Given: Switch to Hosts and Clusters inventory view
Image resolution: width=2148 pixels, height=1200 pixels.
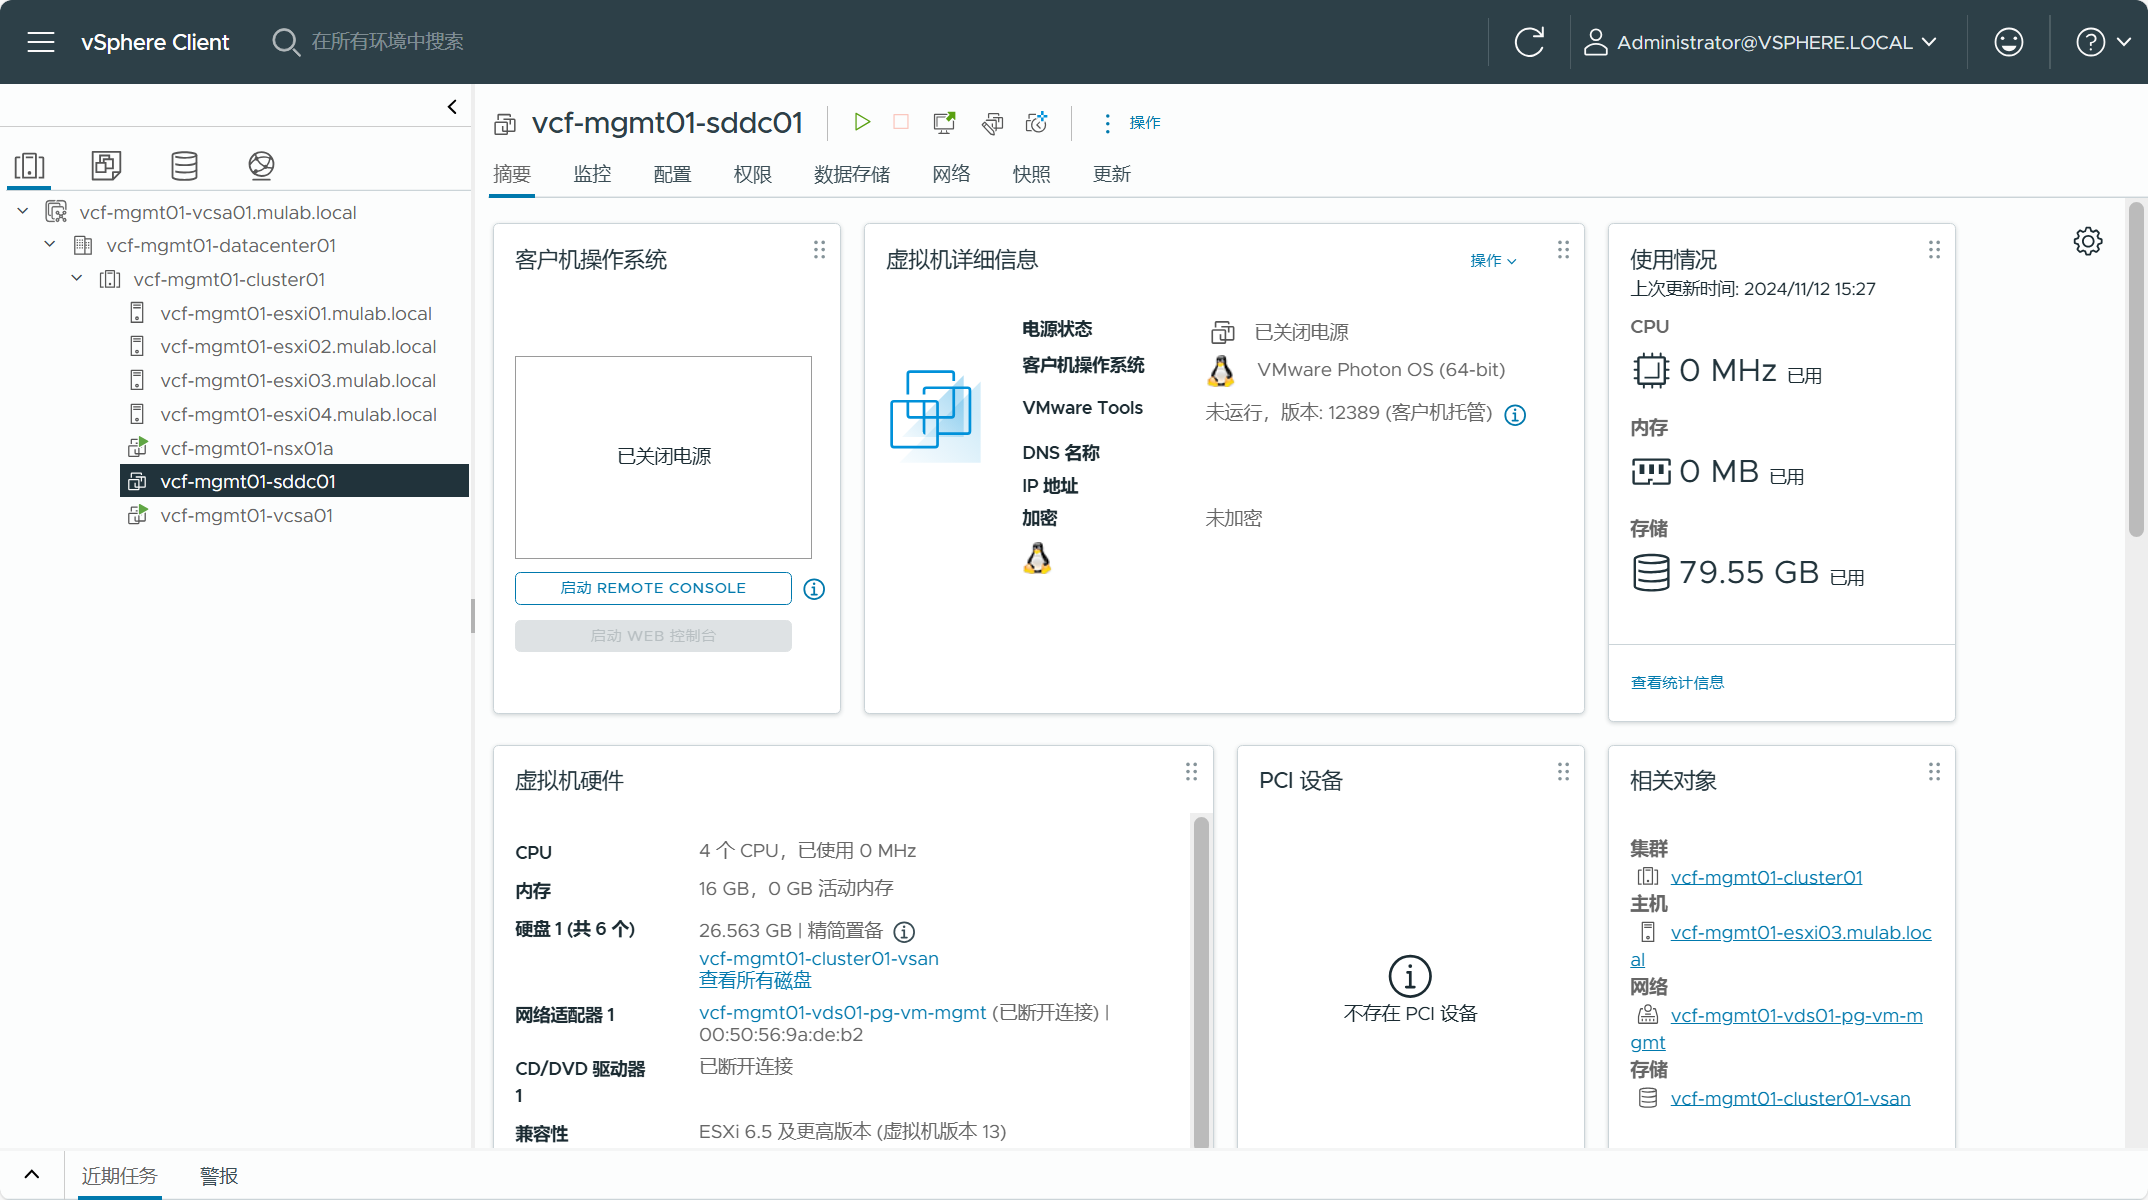Looking at the screenshot, I should coord(30,166).
